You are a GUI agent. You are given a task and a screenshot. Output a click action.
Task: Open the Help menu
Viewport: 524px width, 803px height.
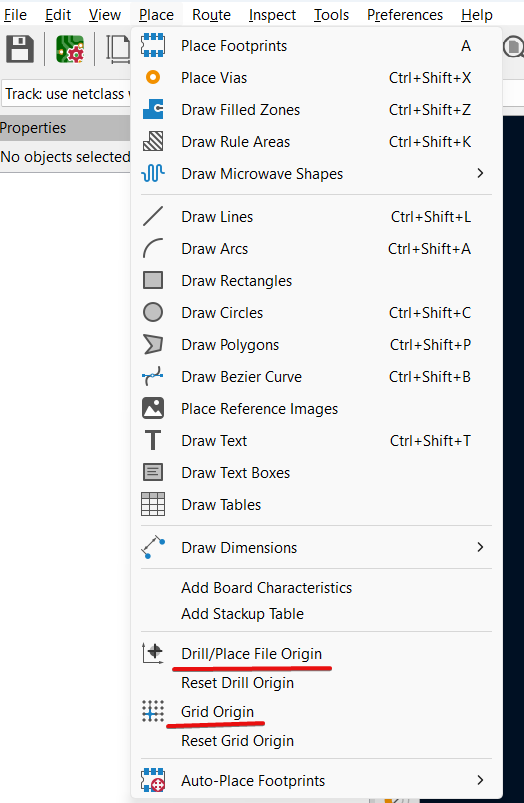(476, 15)
